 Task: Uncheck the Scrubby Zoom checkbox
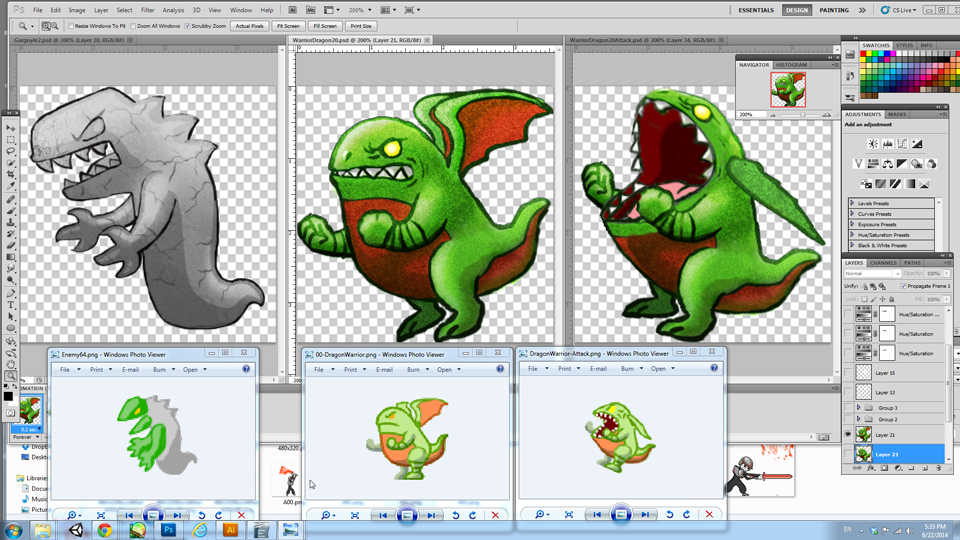pos(187,26)
